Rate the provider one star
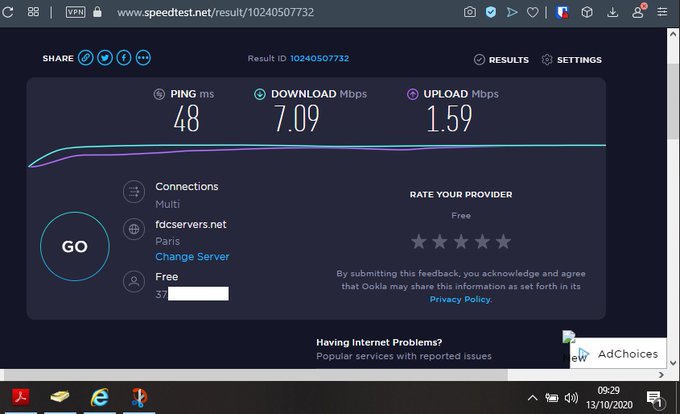This screenshot has height=414, width=680. tap(419, 241)
